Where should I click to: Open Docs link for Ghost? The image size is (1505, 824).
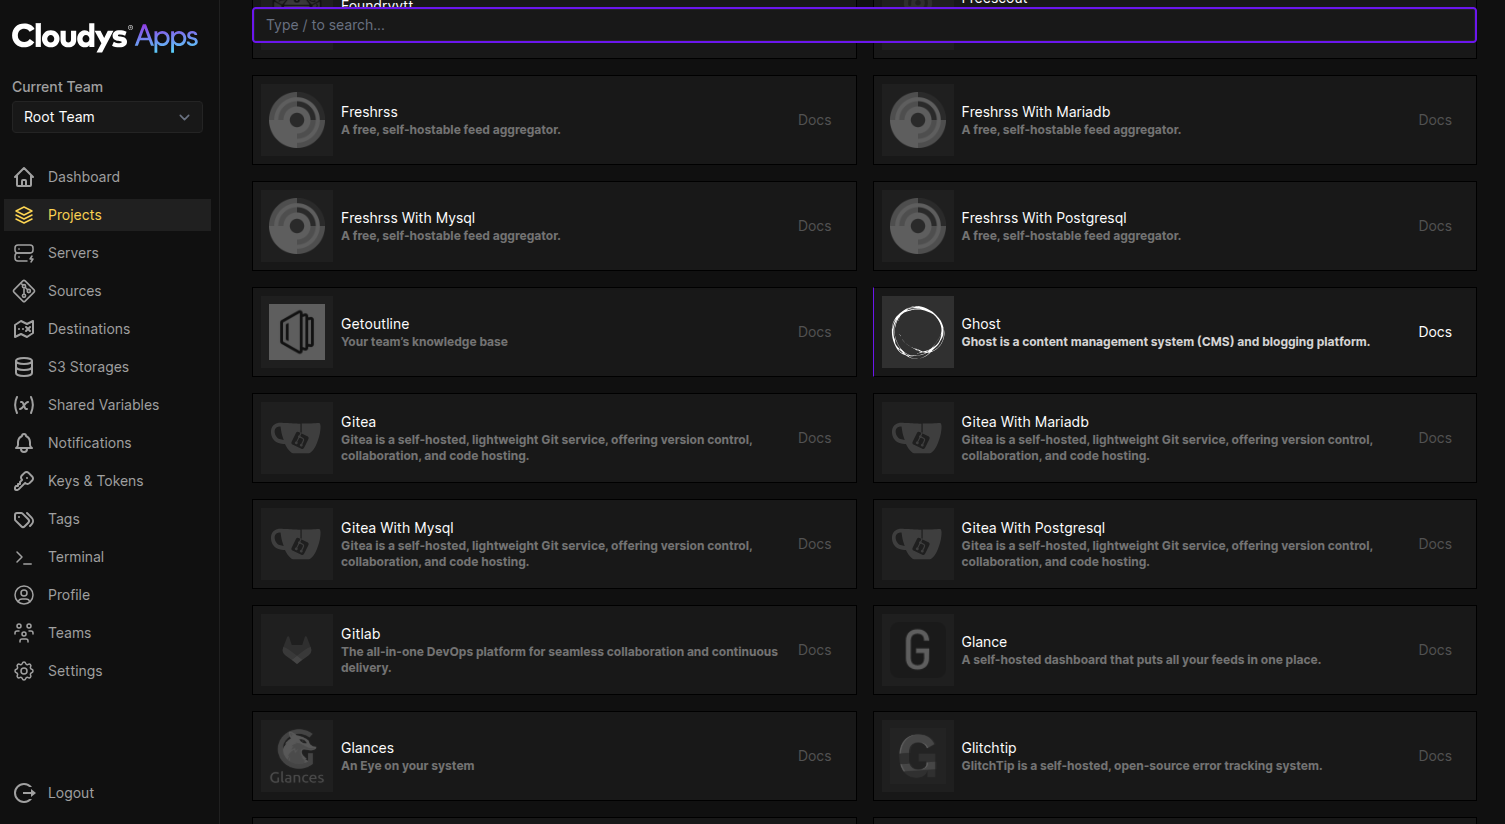tap(1435, 332)
